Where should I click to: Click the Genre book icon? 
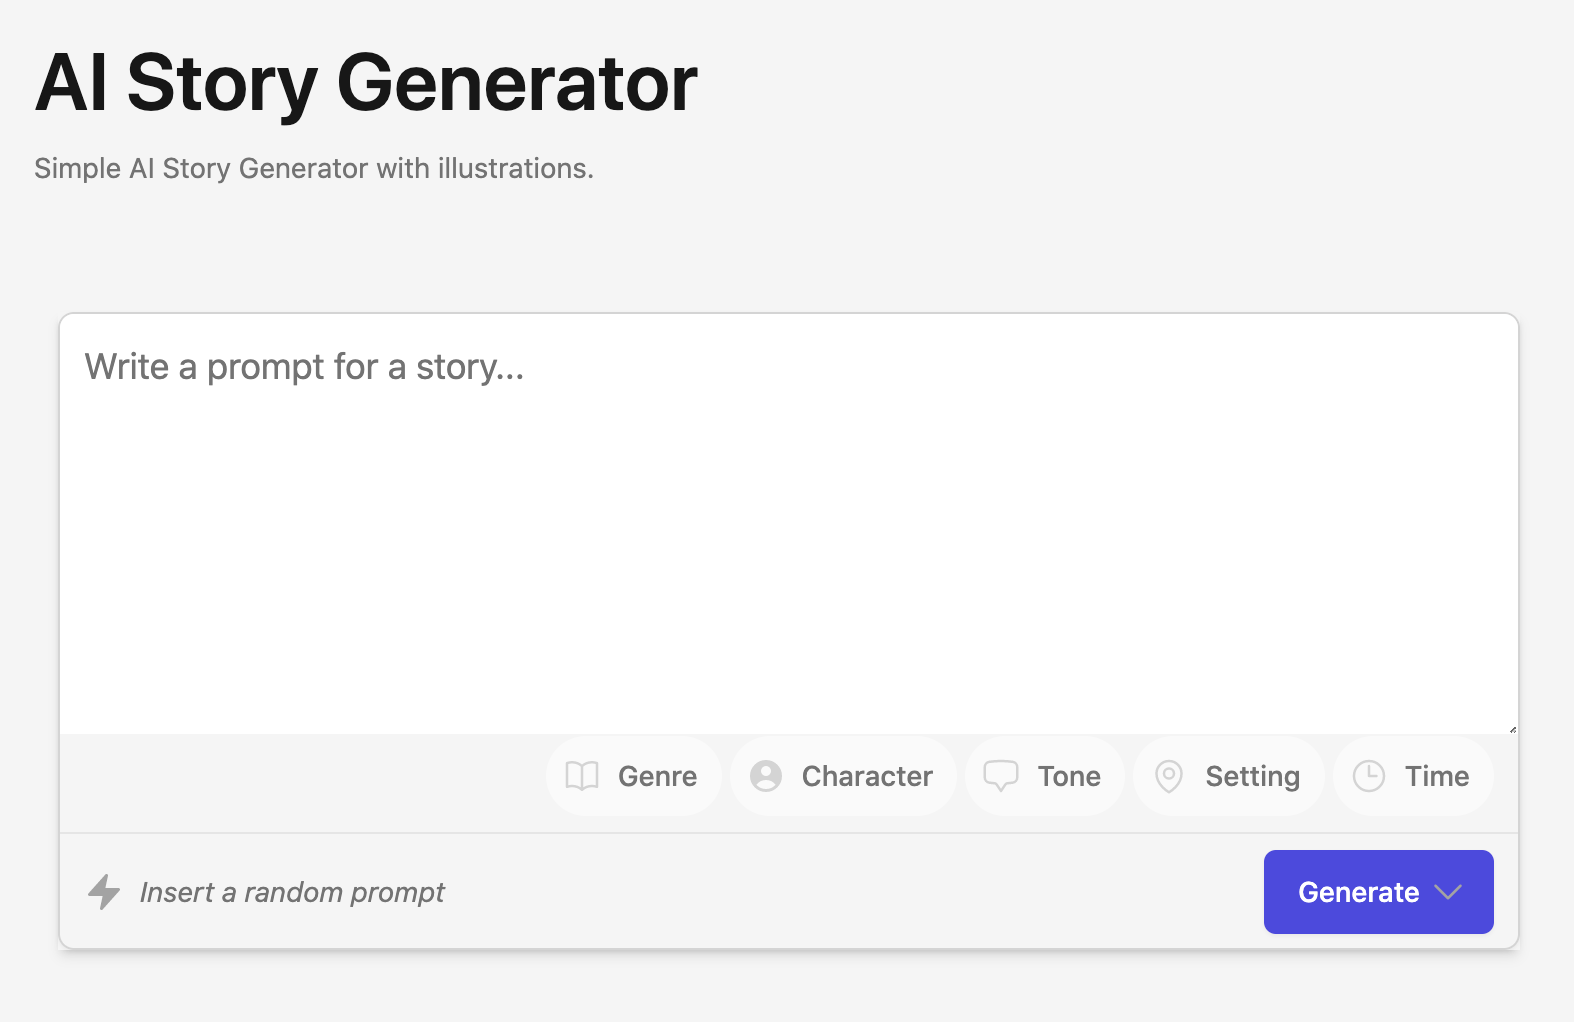tap(582, 776)
